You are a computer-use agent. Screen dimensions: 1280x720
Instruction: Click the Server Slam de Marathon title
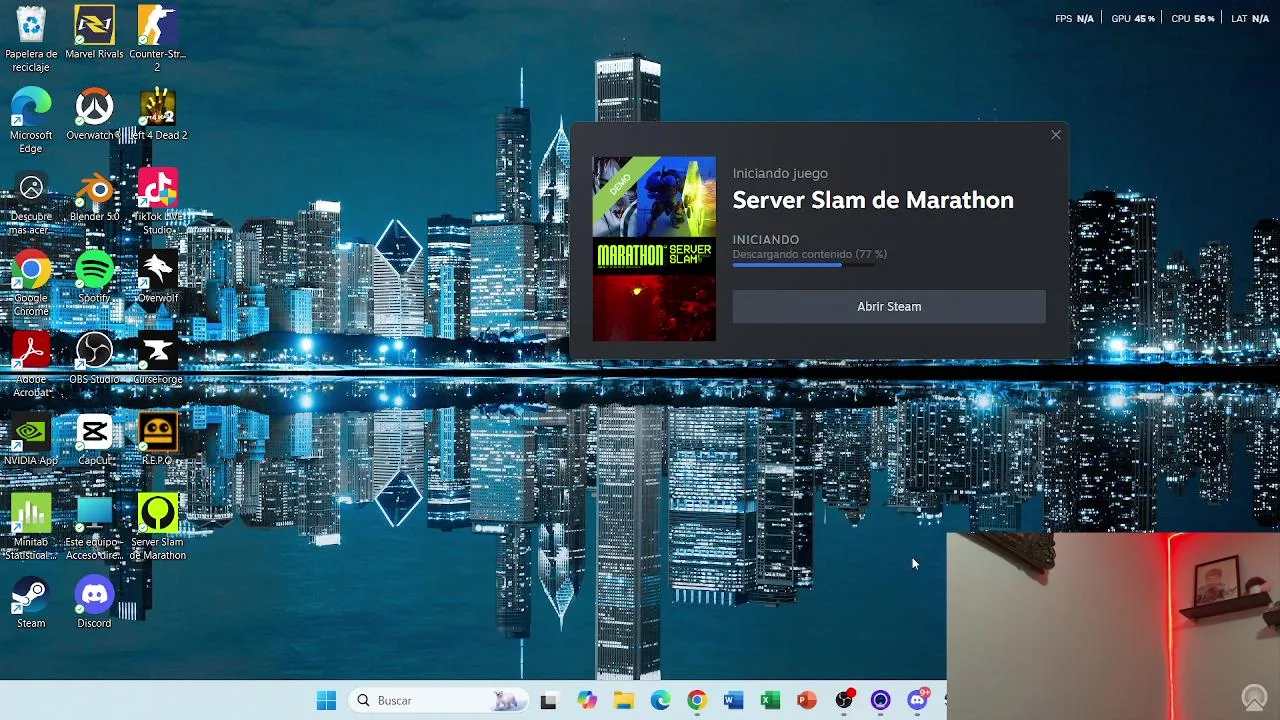pyautogui.click(x=873, y=200)
